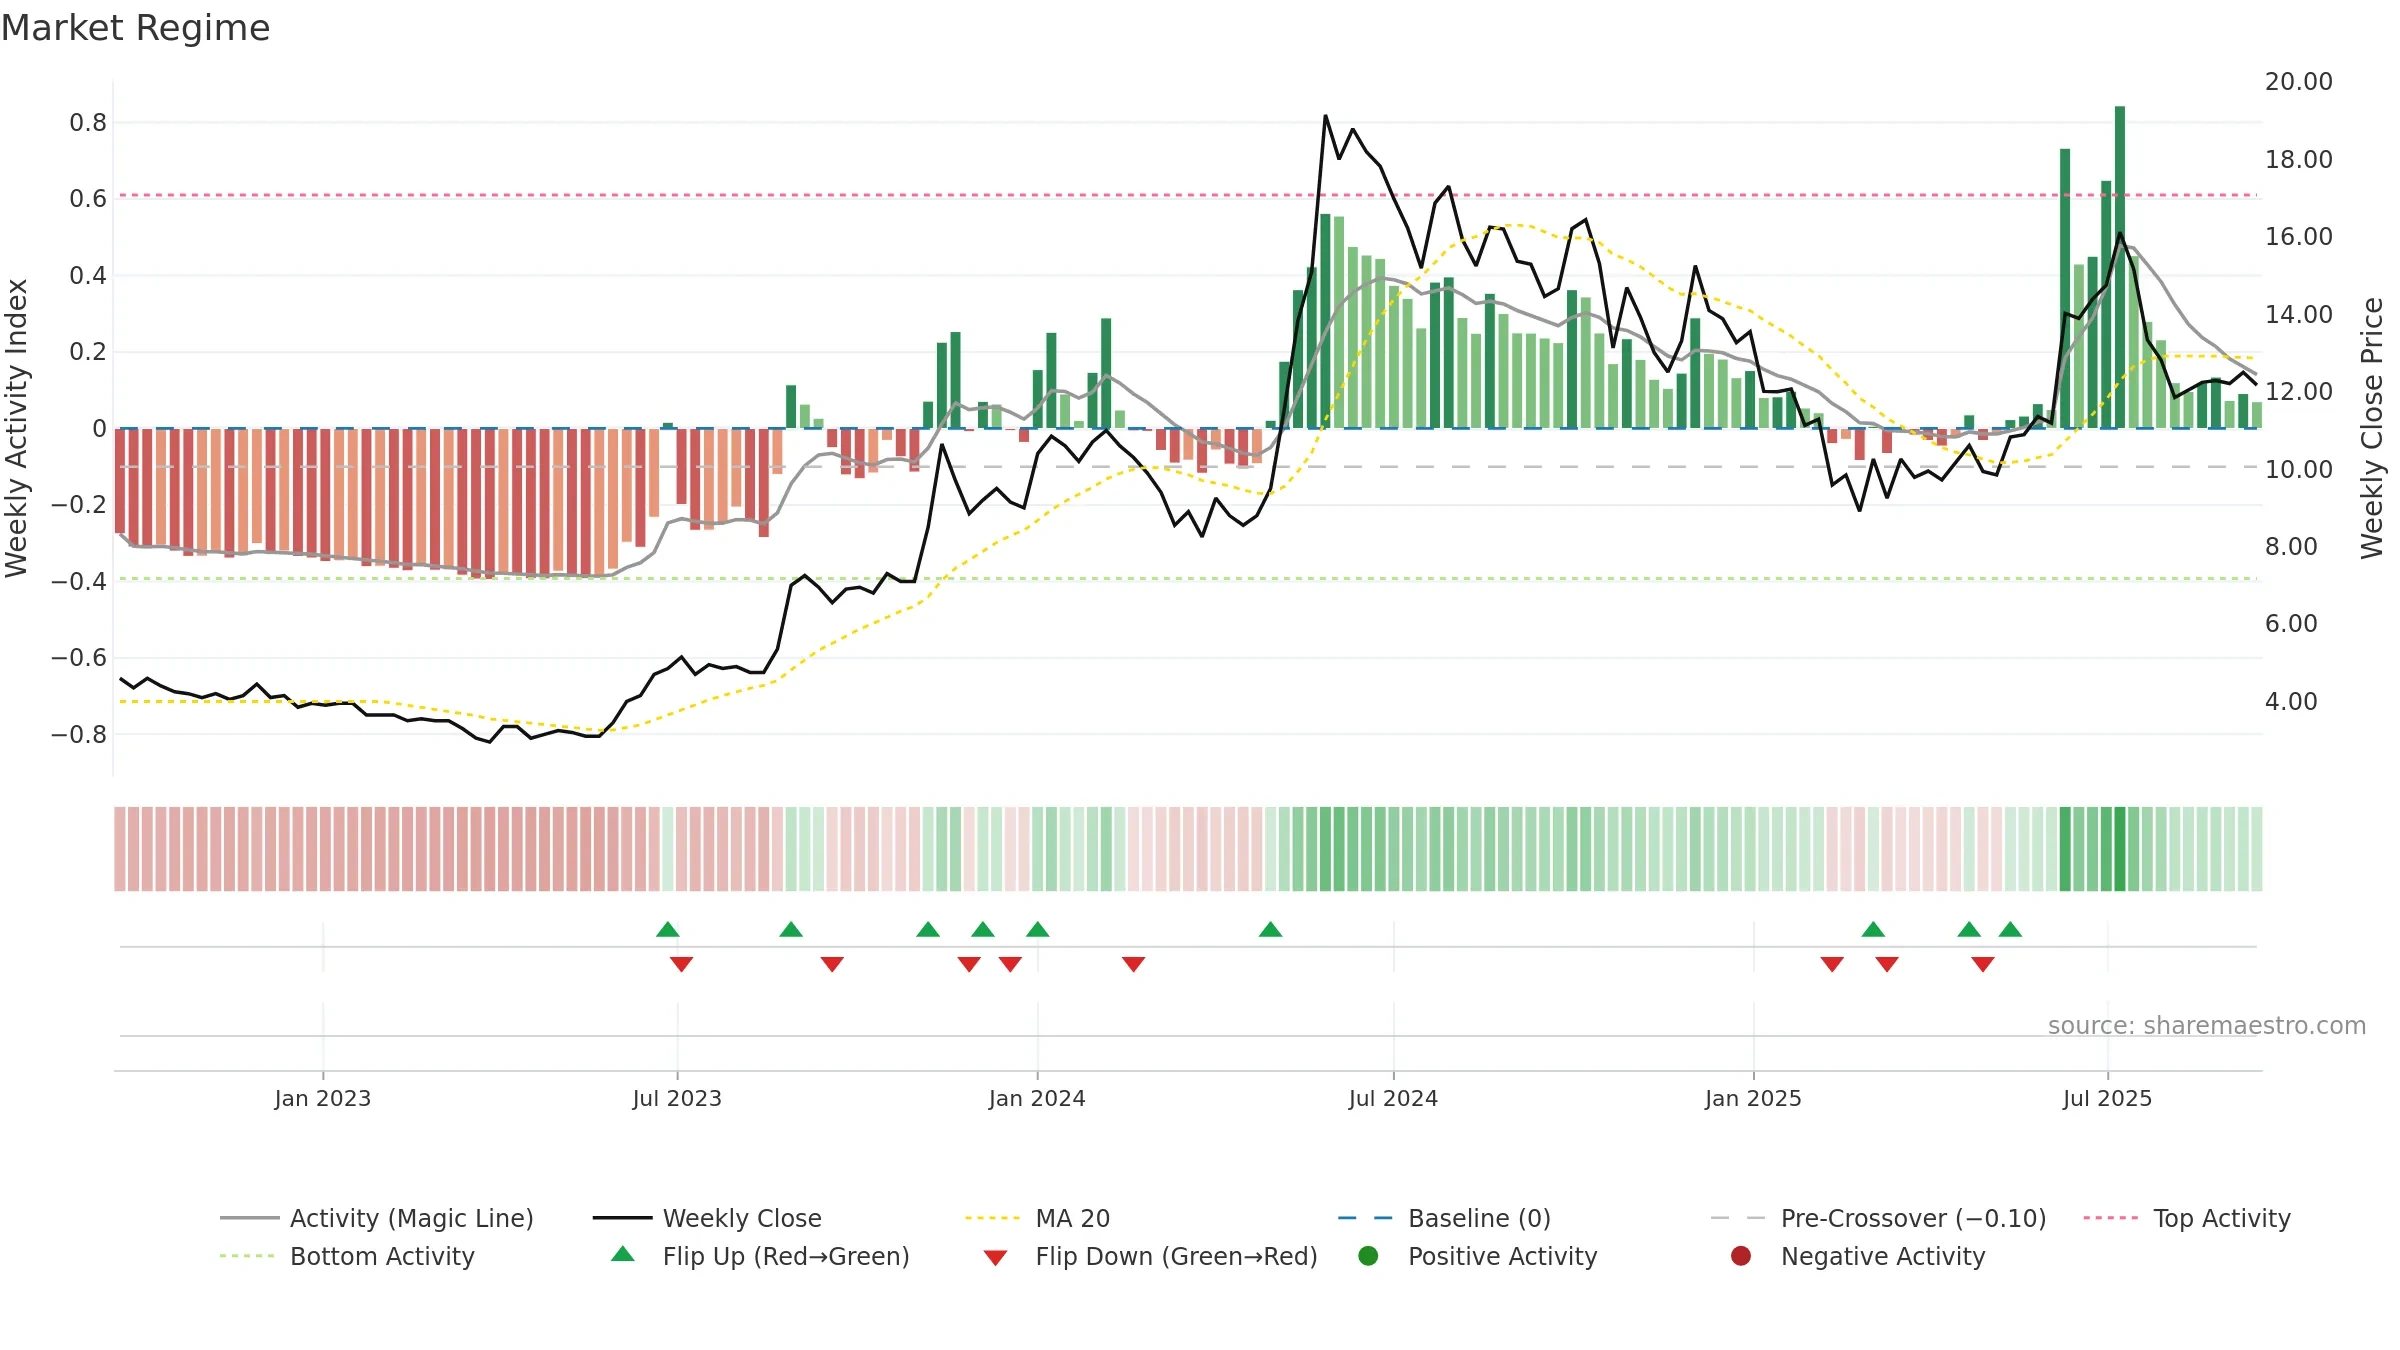
Task: Click the darkest green regime strip cell near Jul 2025
Action: click(2120, 849)
